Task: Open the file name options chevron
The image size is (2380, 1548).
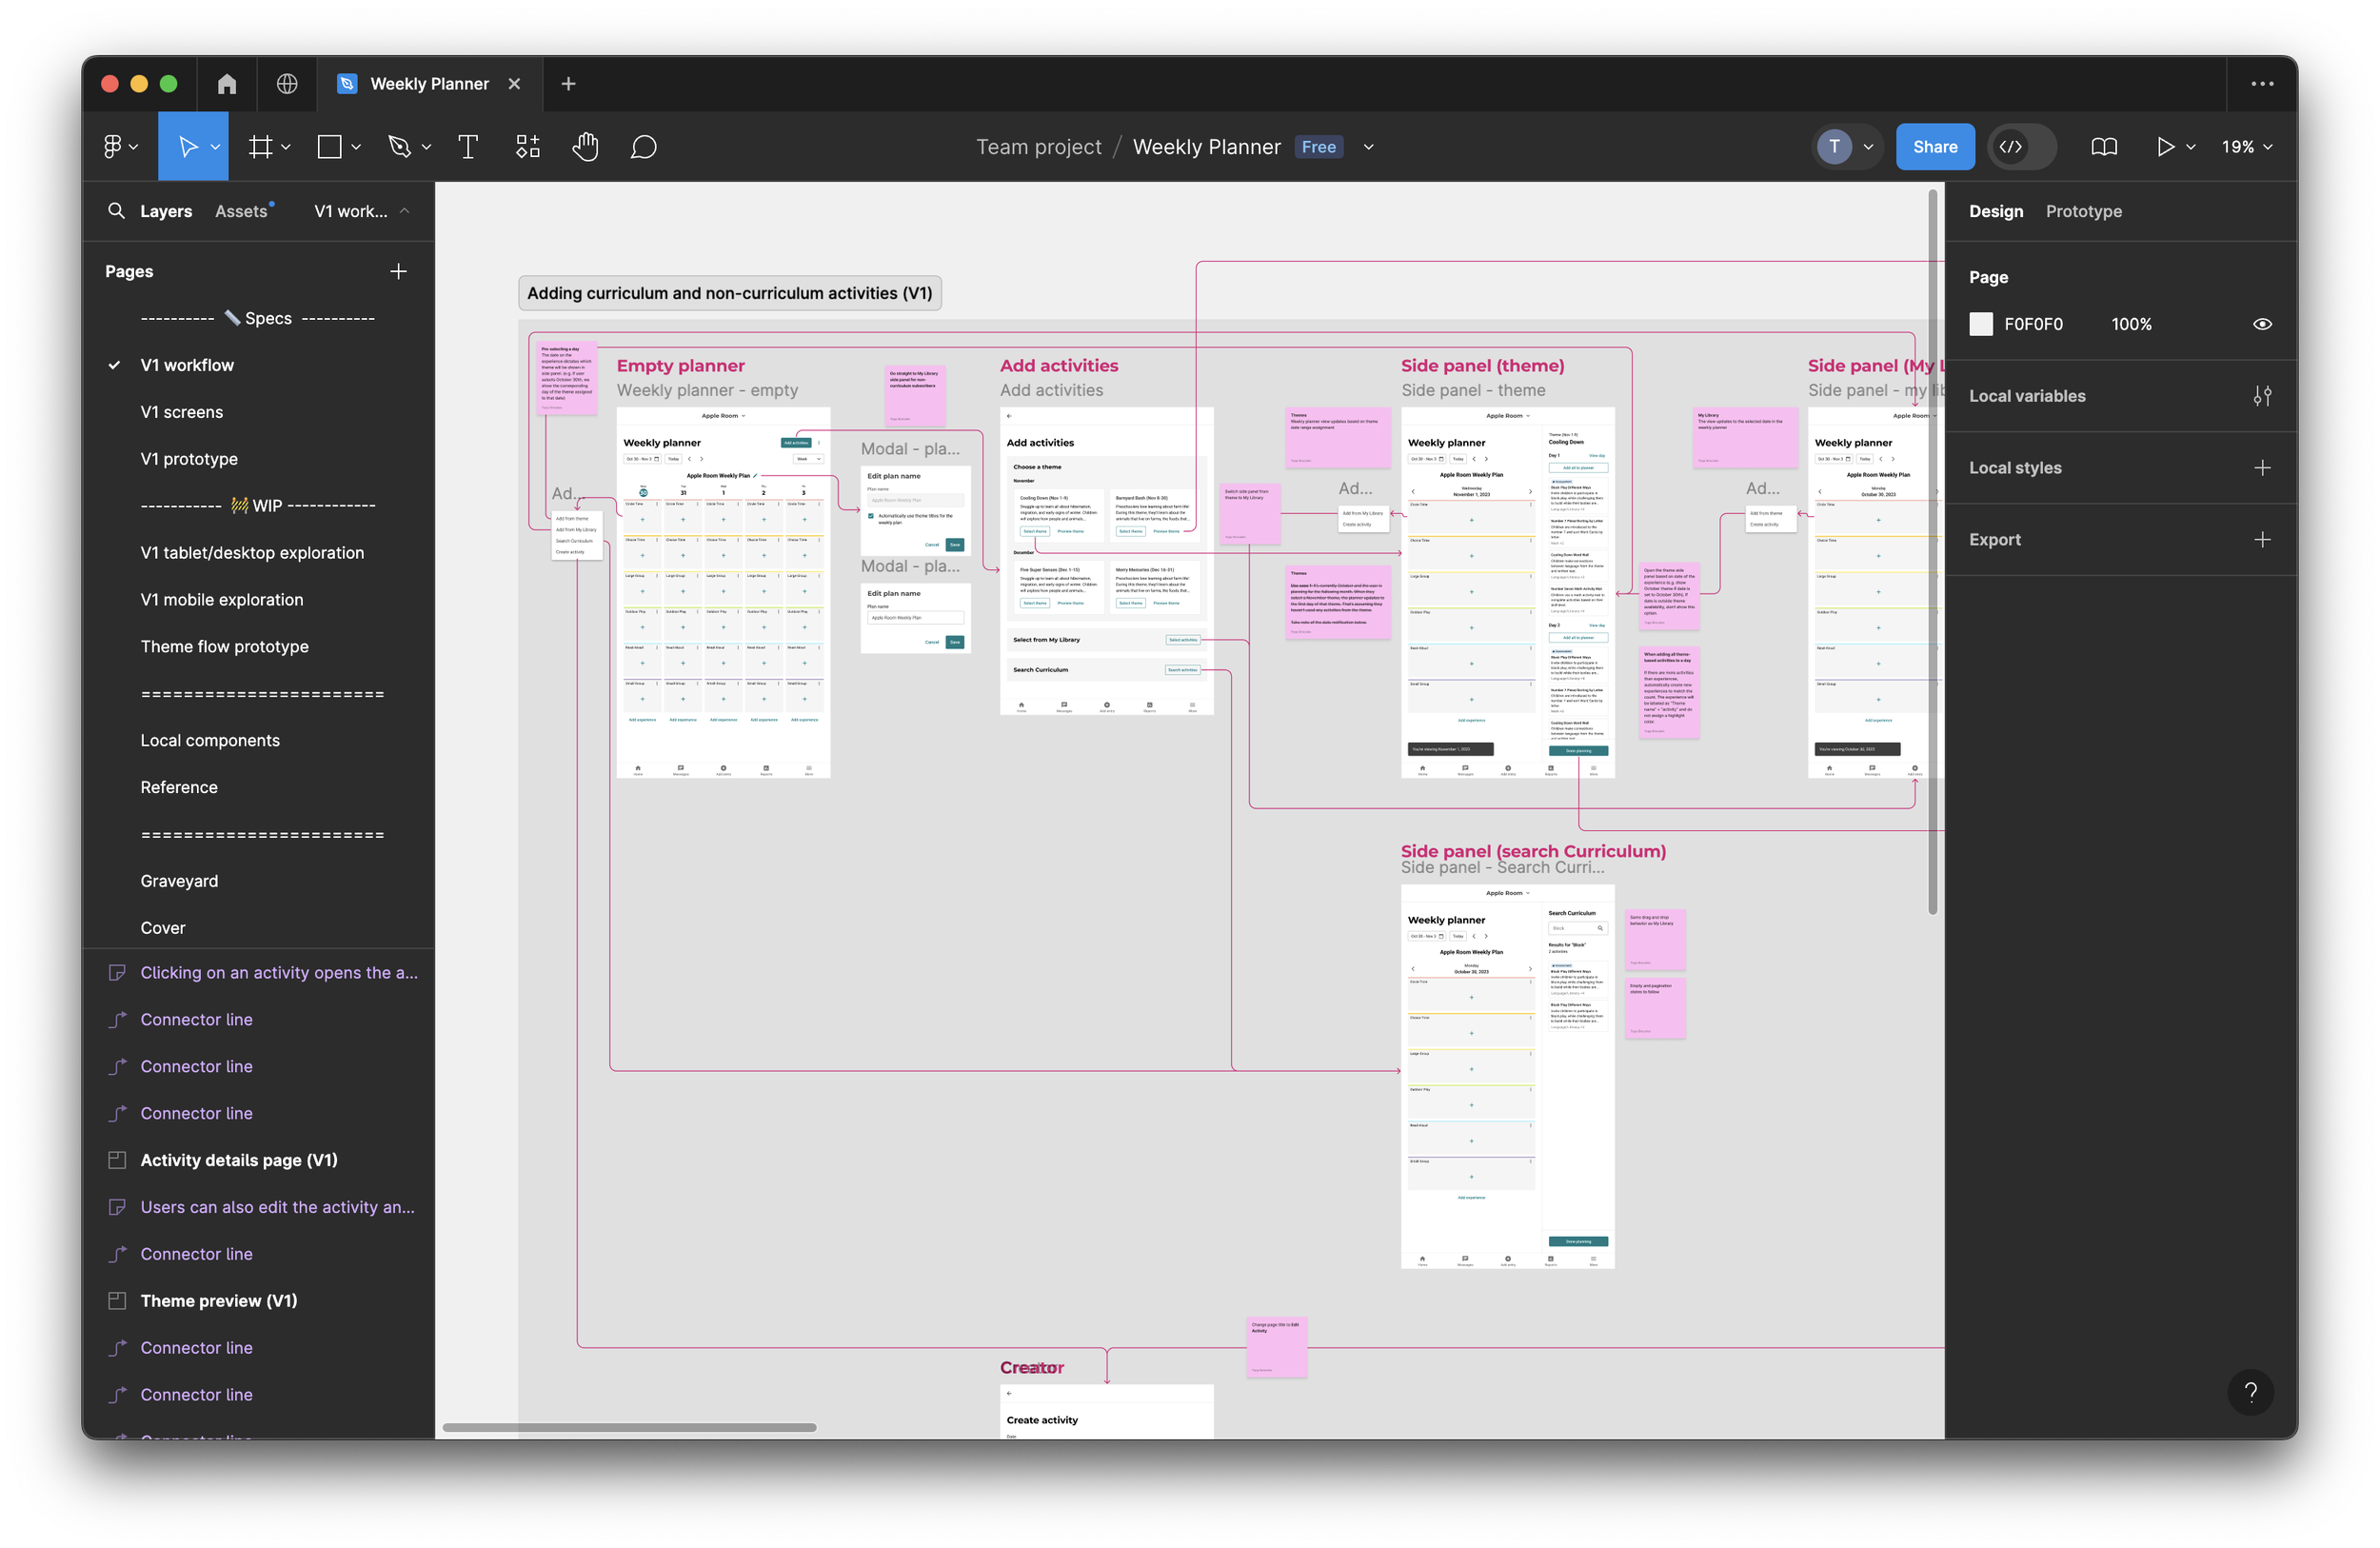Action: [1369, 147]
